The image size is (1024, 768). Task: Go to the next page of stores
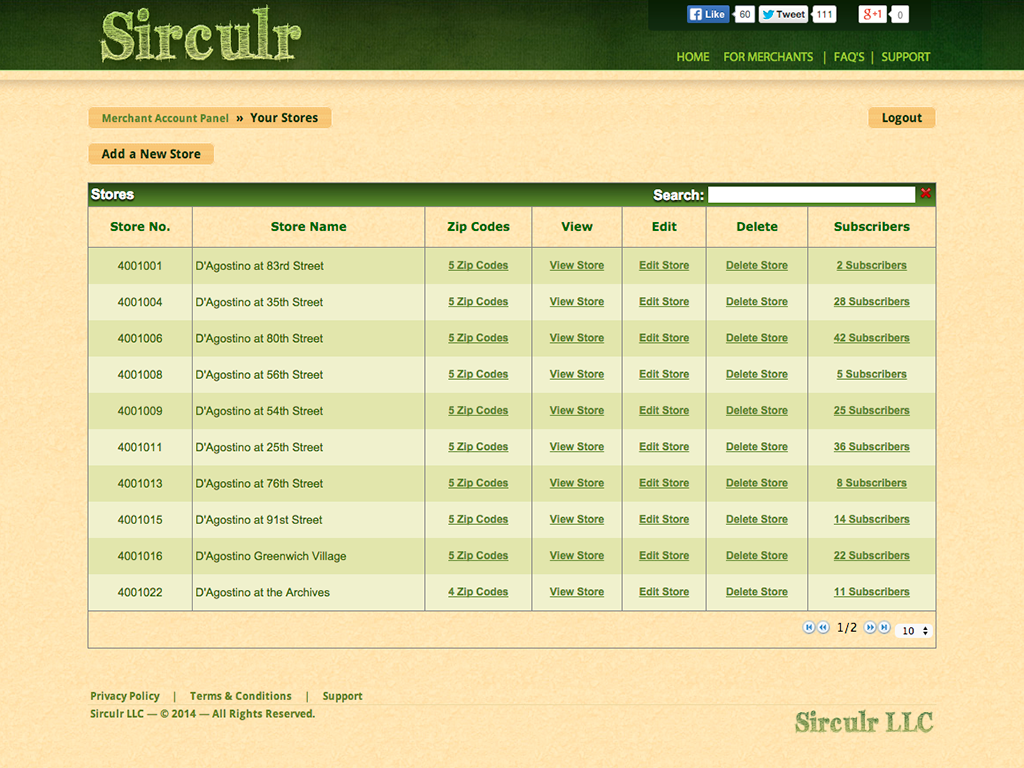click(x=870, y=628)
